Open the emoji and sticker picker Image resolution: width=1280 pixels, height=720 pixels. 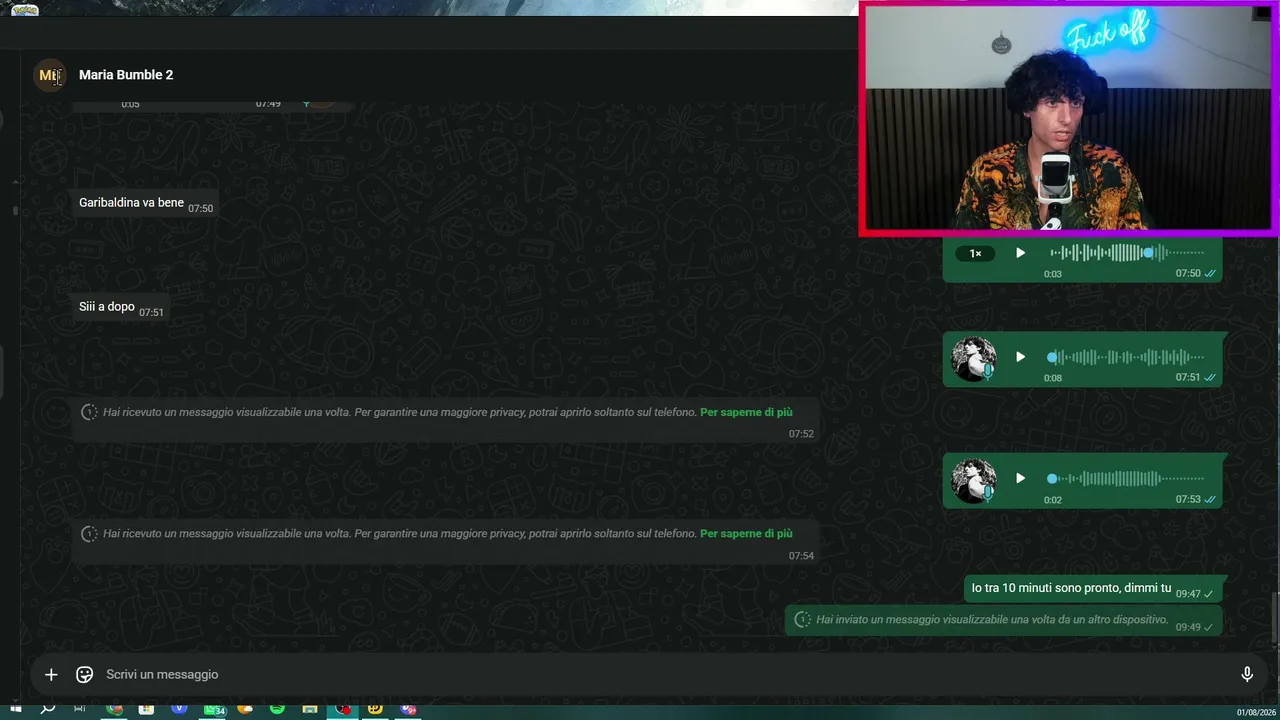point(85,675)
